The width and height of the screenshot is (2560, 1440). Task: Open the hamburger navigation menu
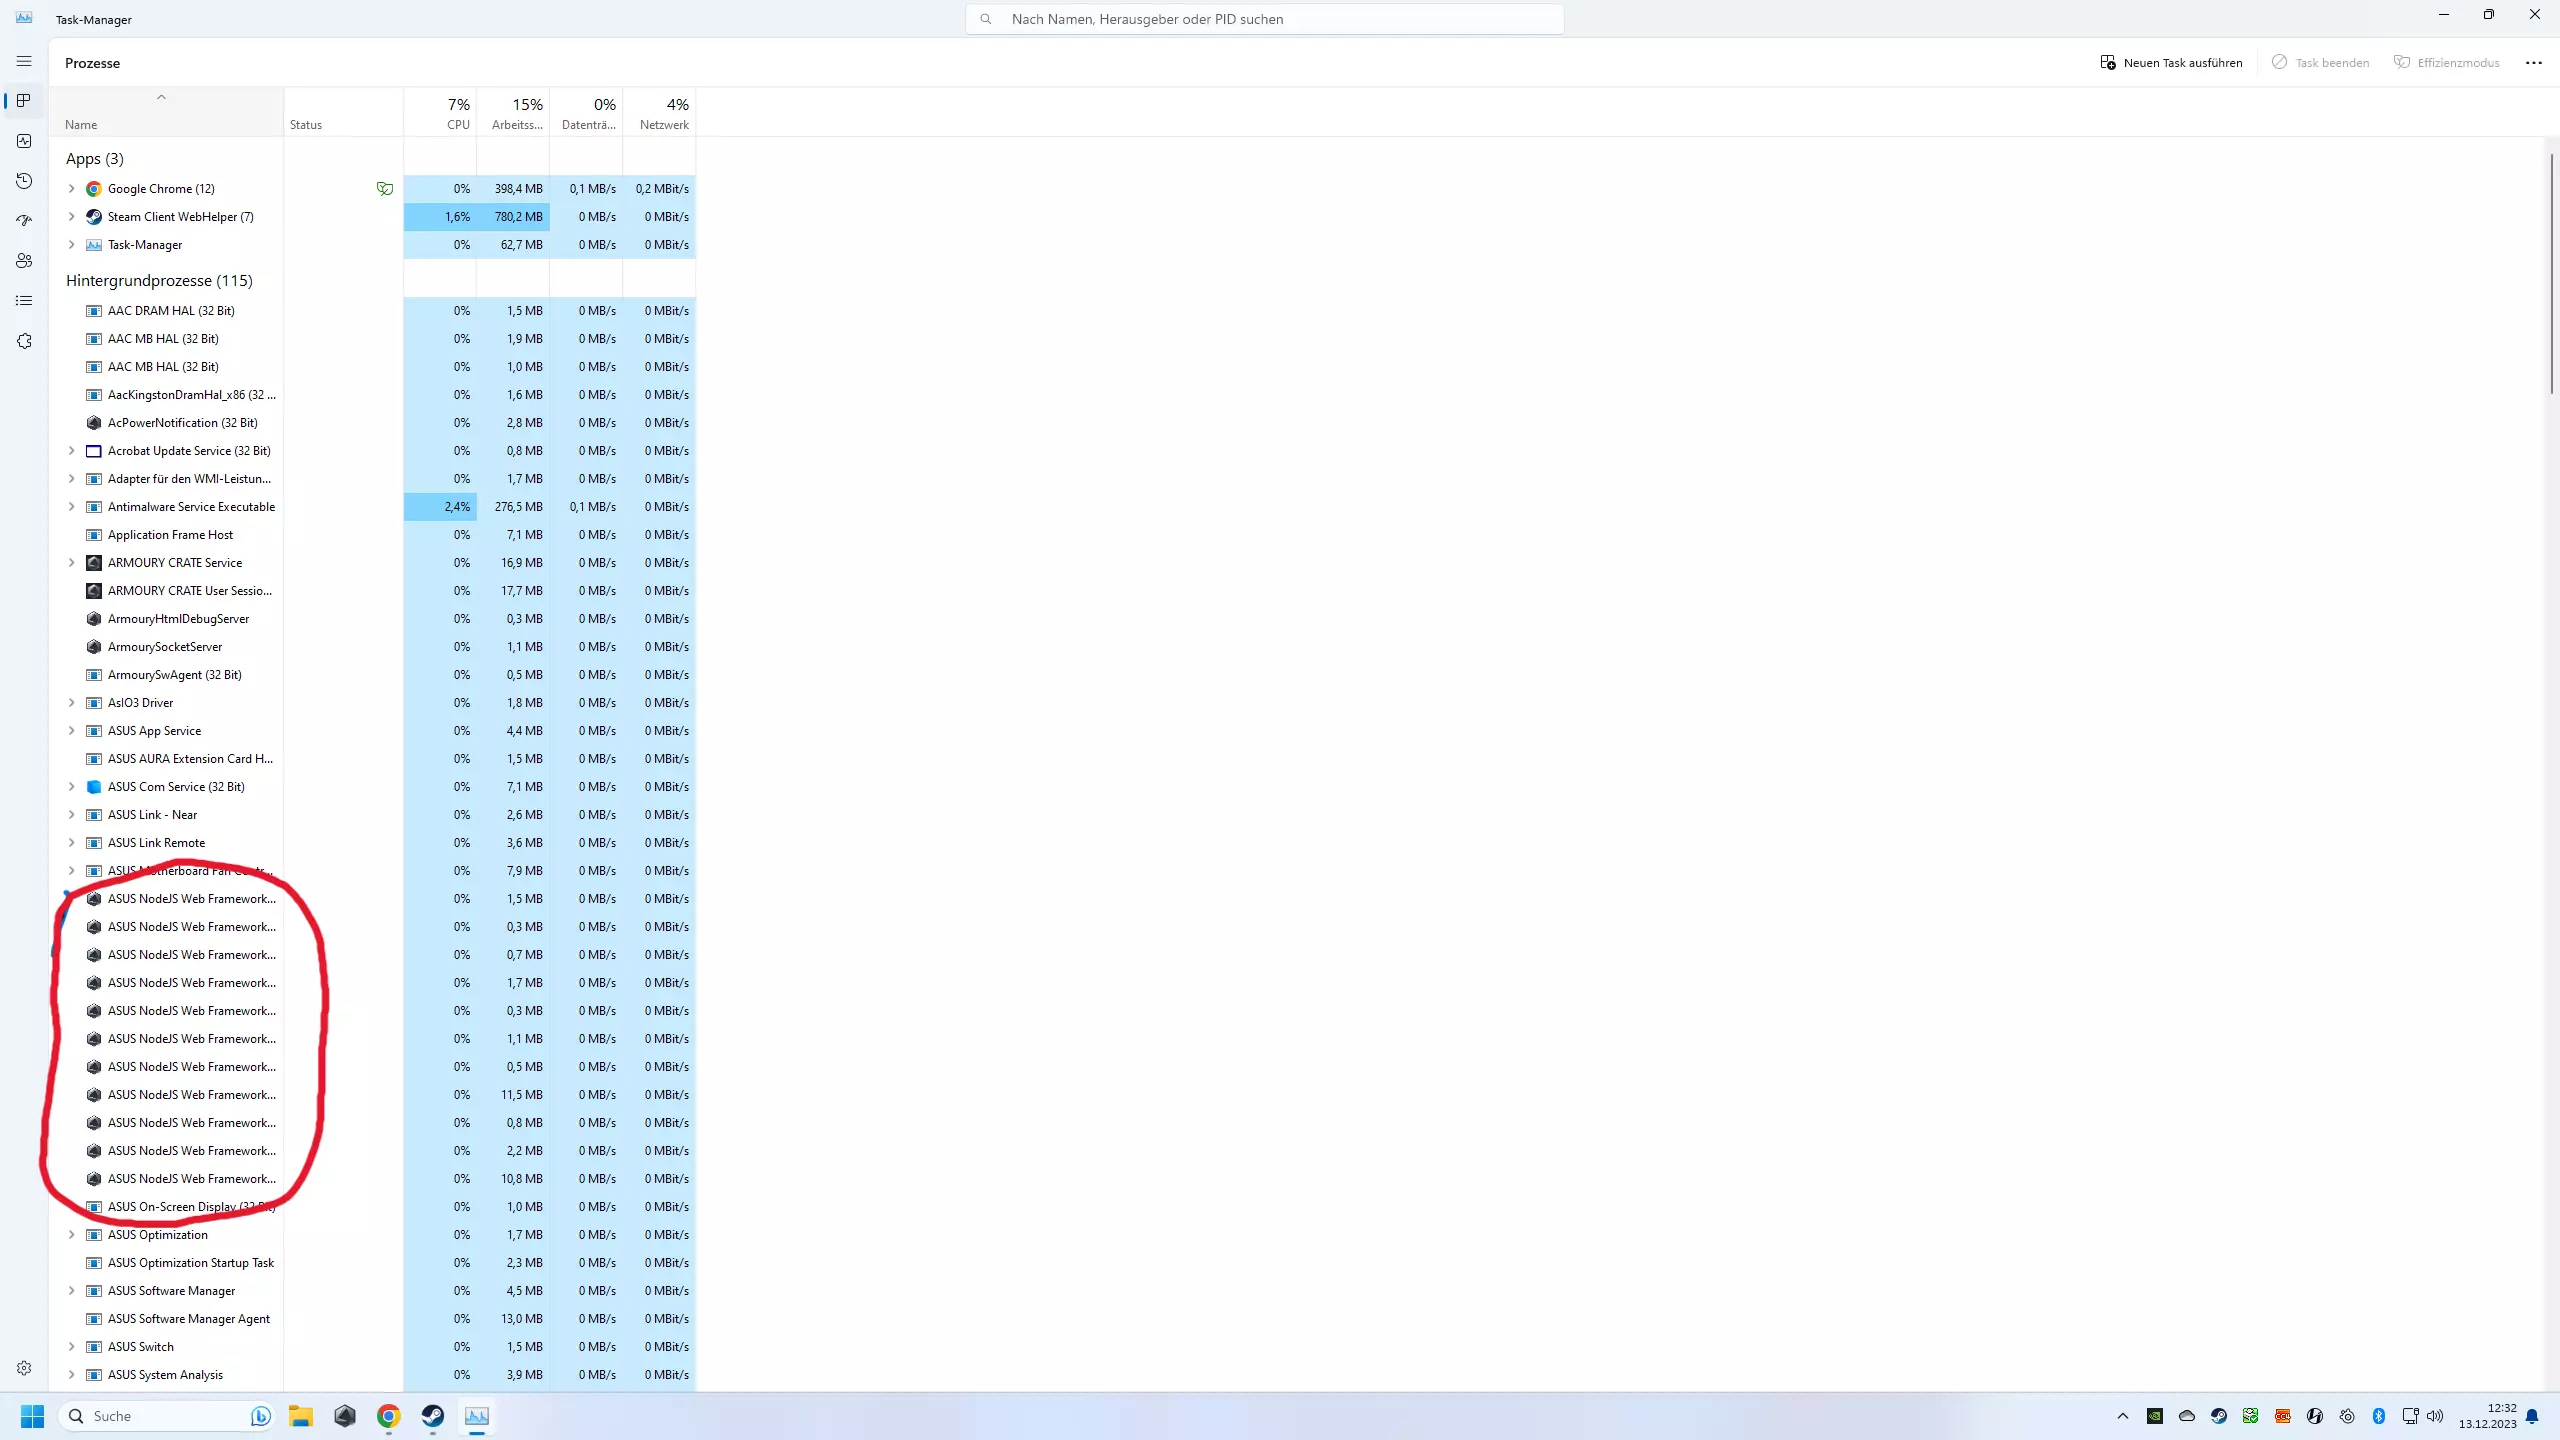tap(24, 62)
